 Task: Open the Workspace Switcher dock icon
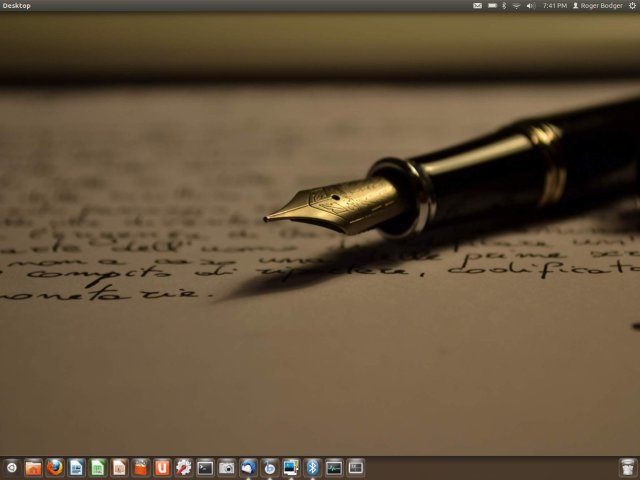tap(356, 468)
